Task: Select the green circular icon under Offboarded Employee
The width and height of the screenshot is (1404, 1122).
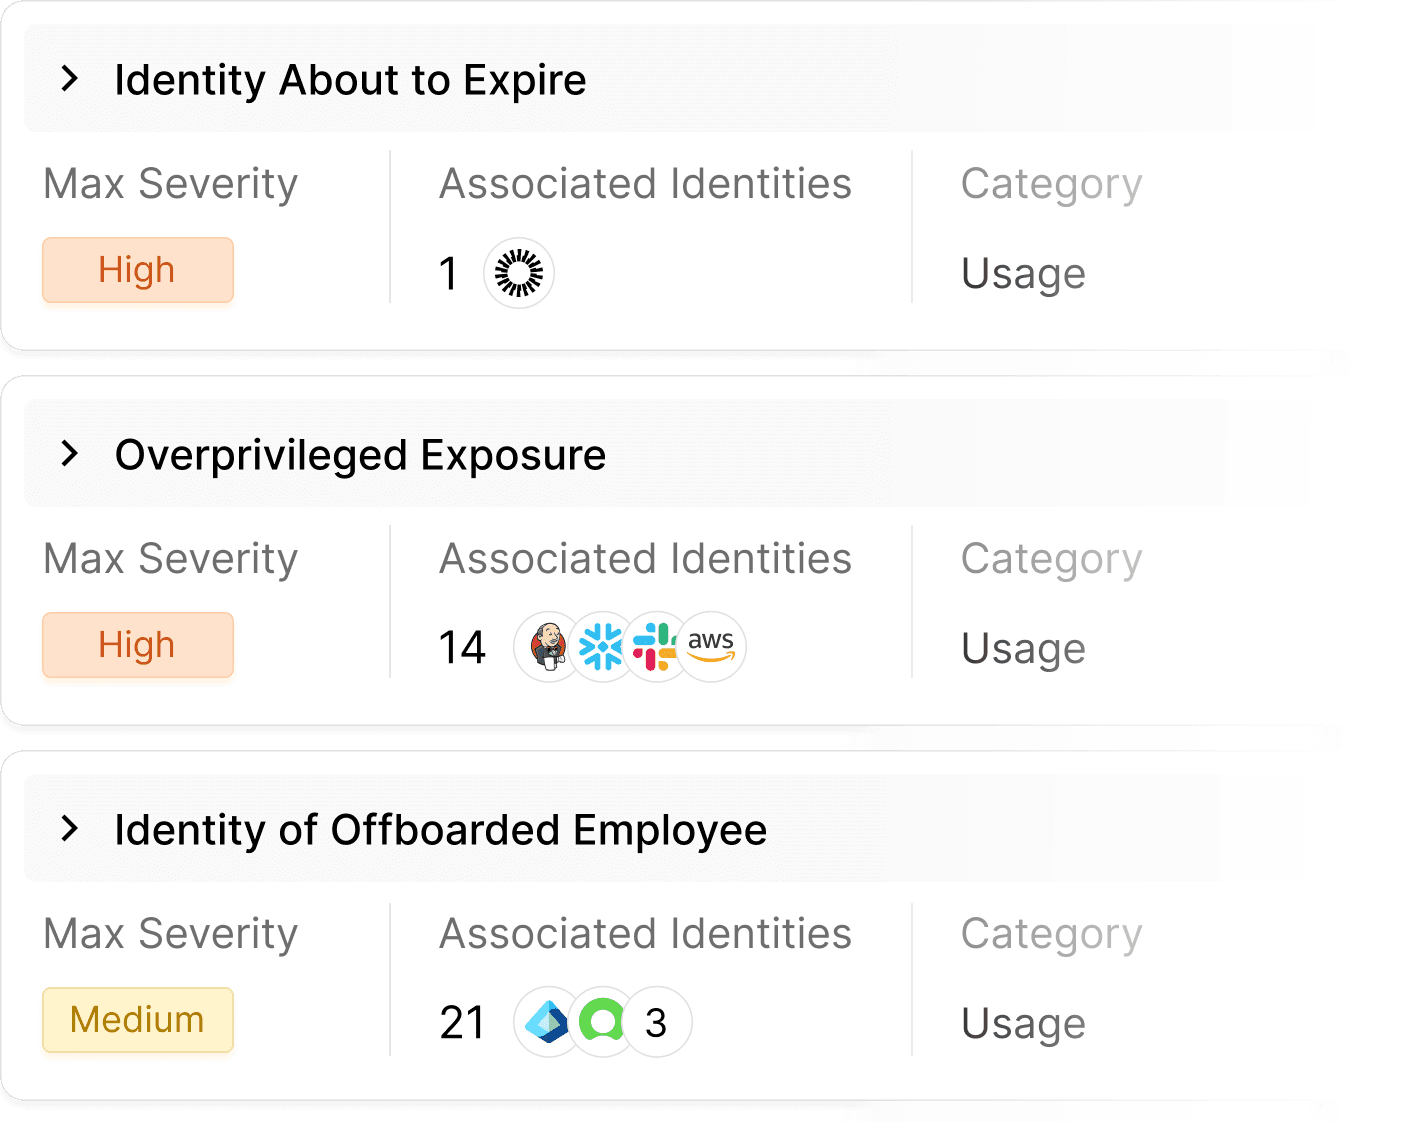Action: 602,1022
